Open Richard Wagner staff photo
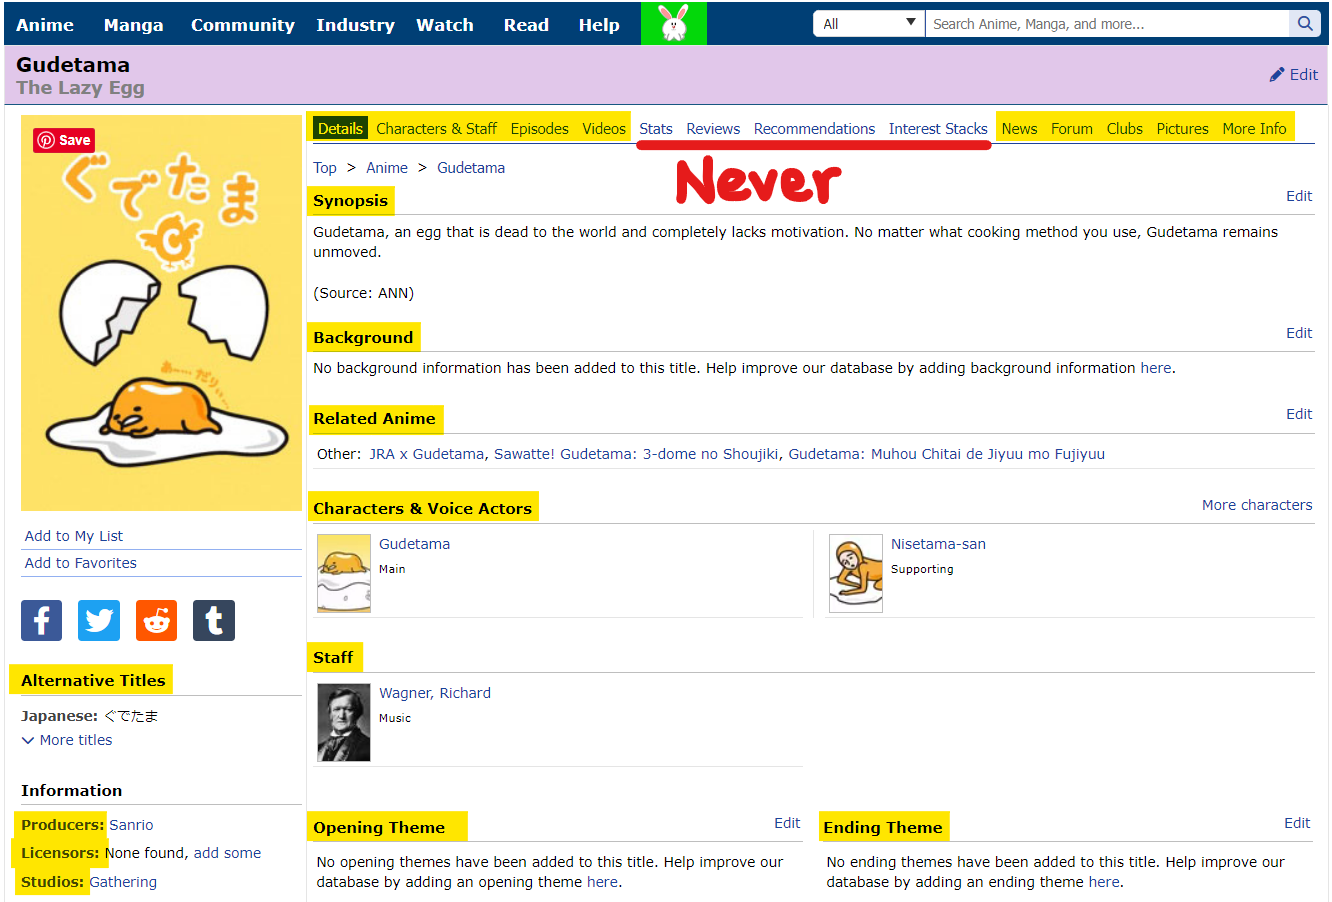The width and height of the screenshot is (1332, 902). pos(344,722)
